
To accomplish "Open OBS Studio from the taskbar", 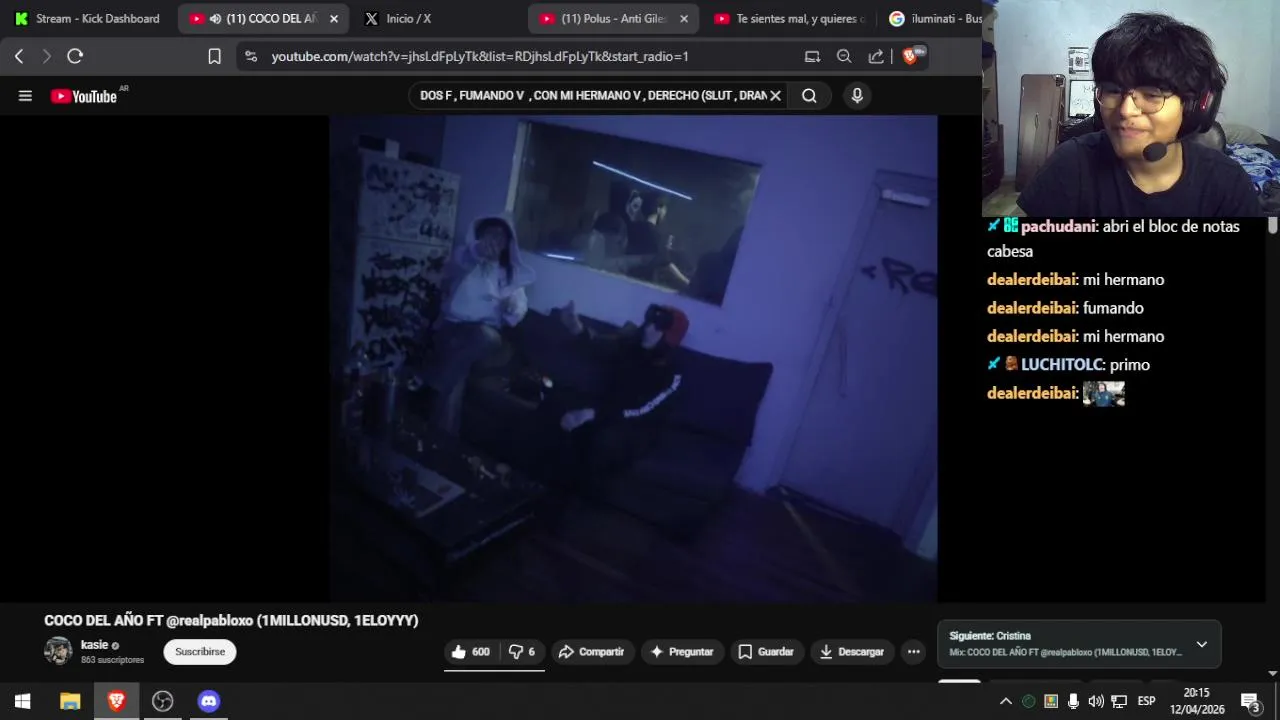I will [x=163, y=701].
